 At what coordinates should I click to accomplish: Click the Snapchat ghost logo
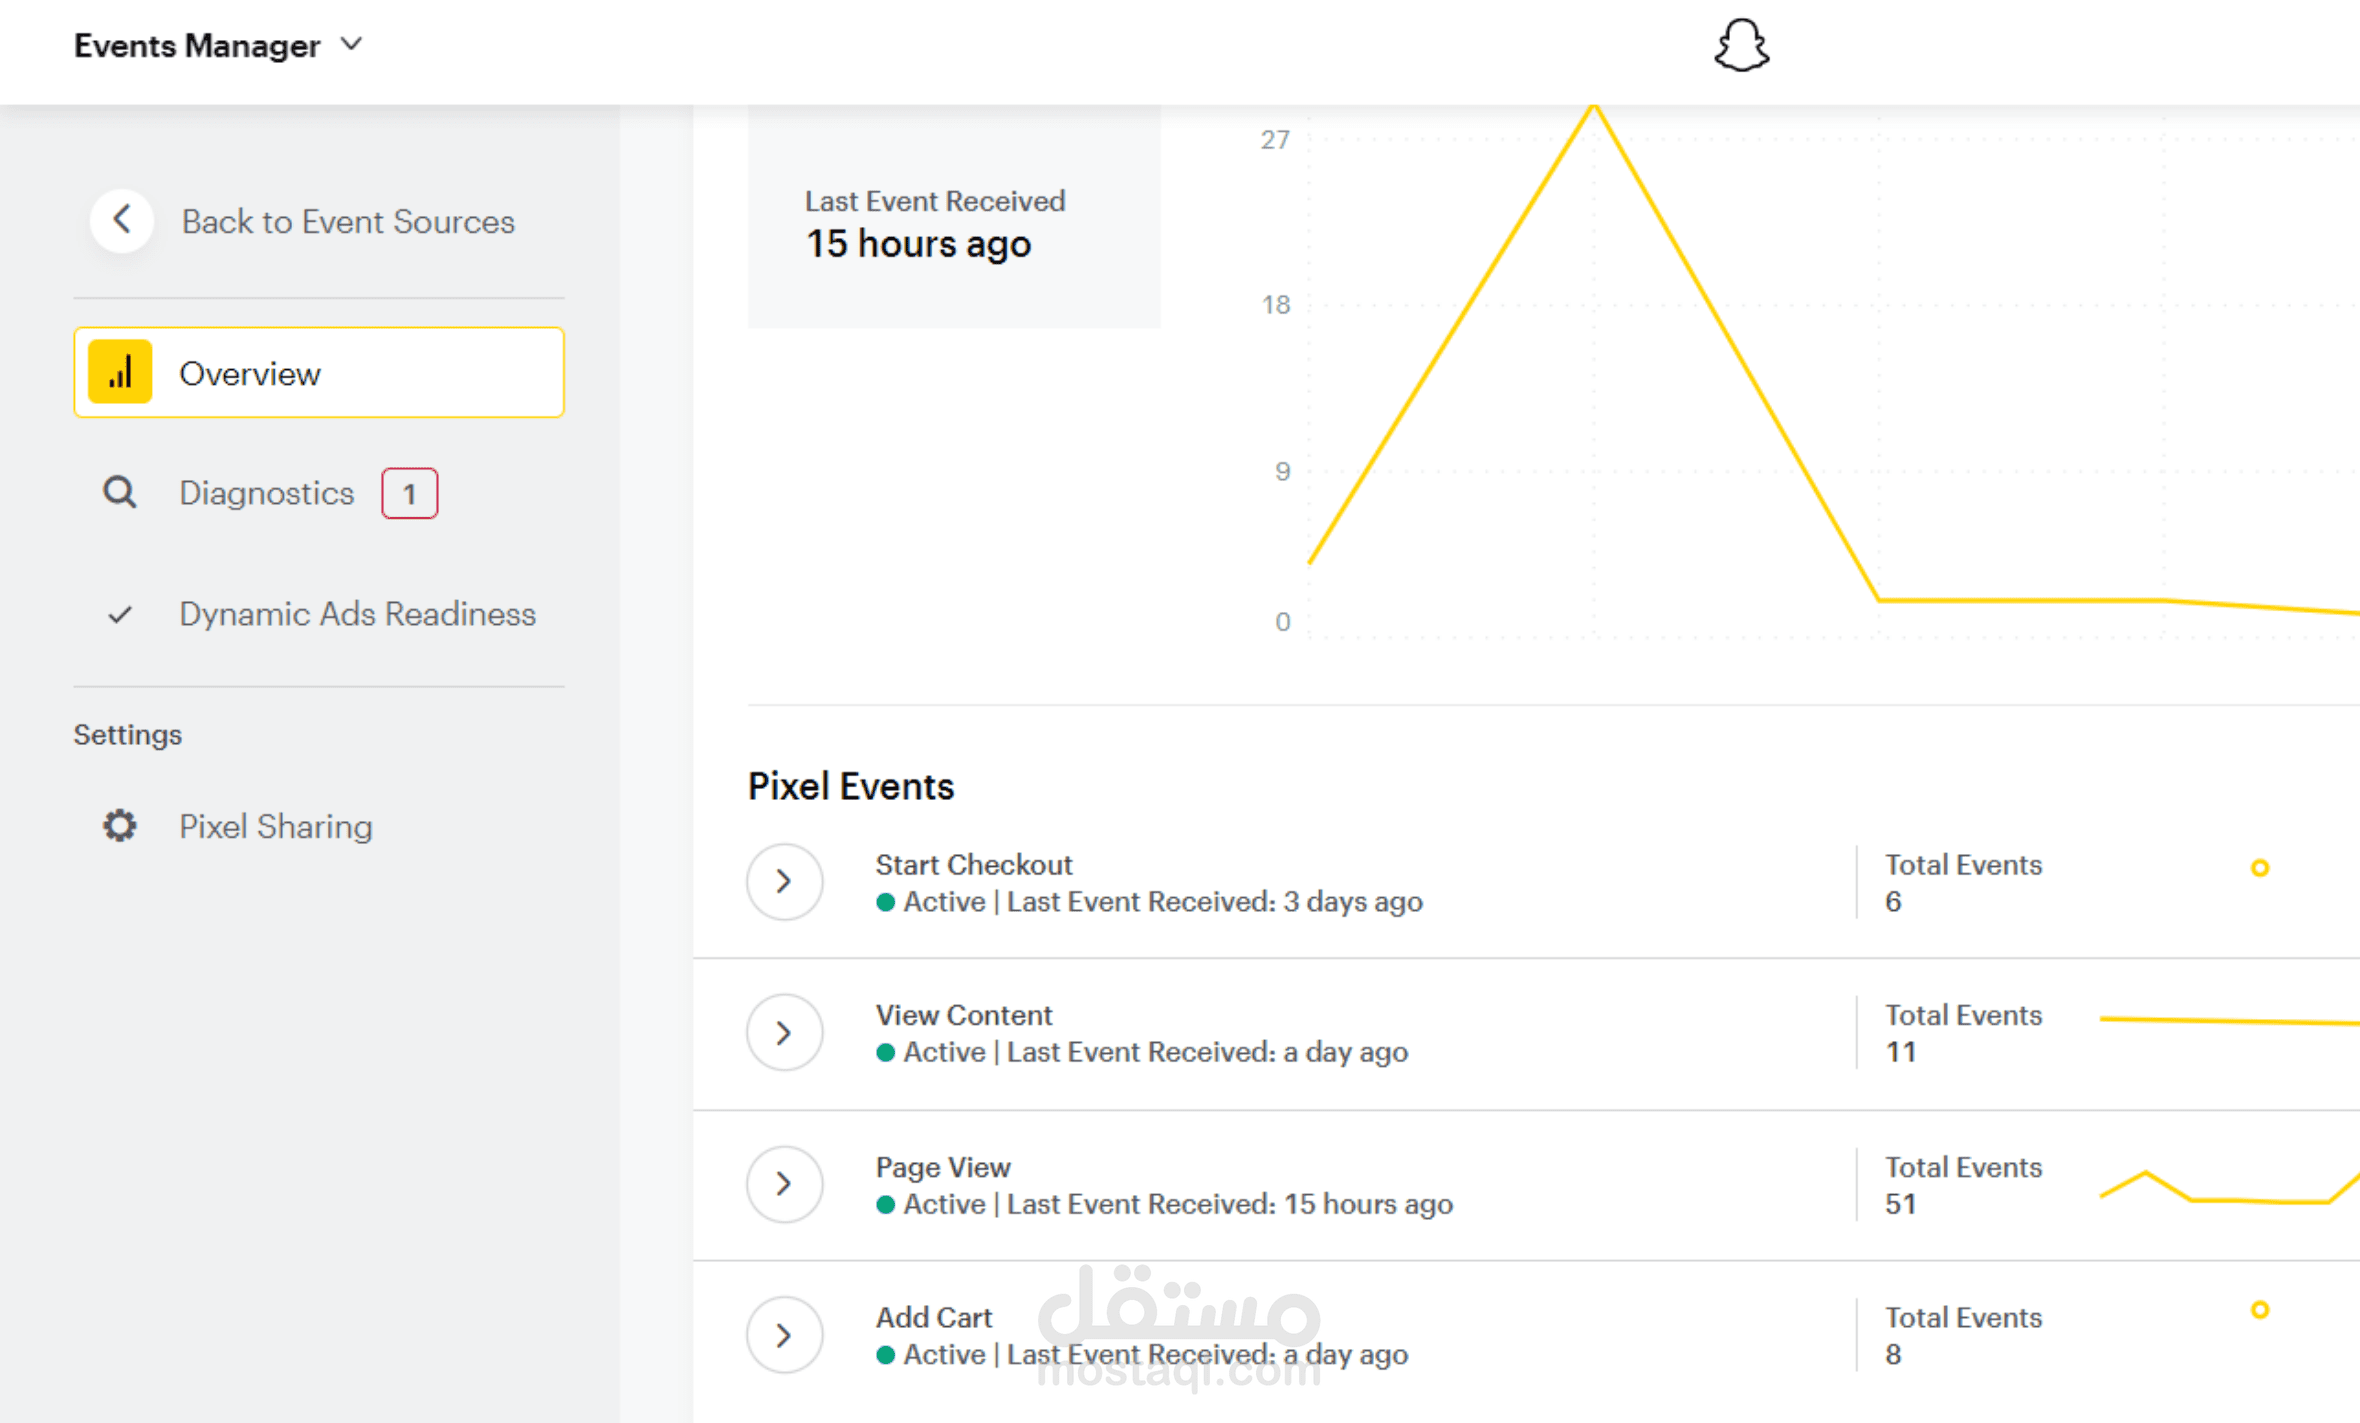tap(1741, 46)
